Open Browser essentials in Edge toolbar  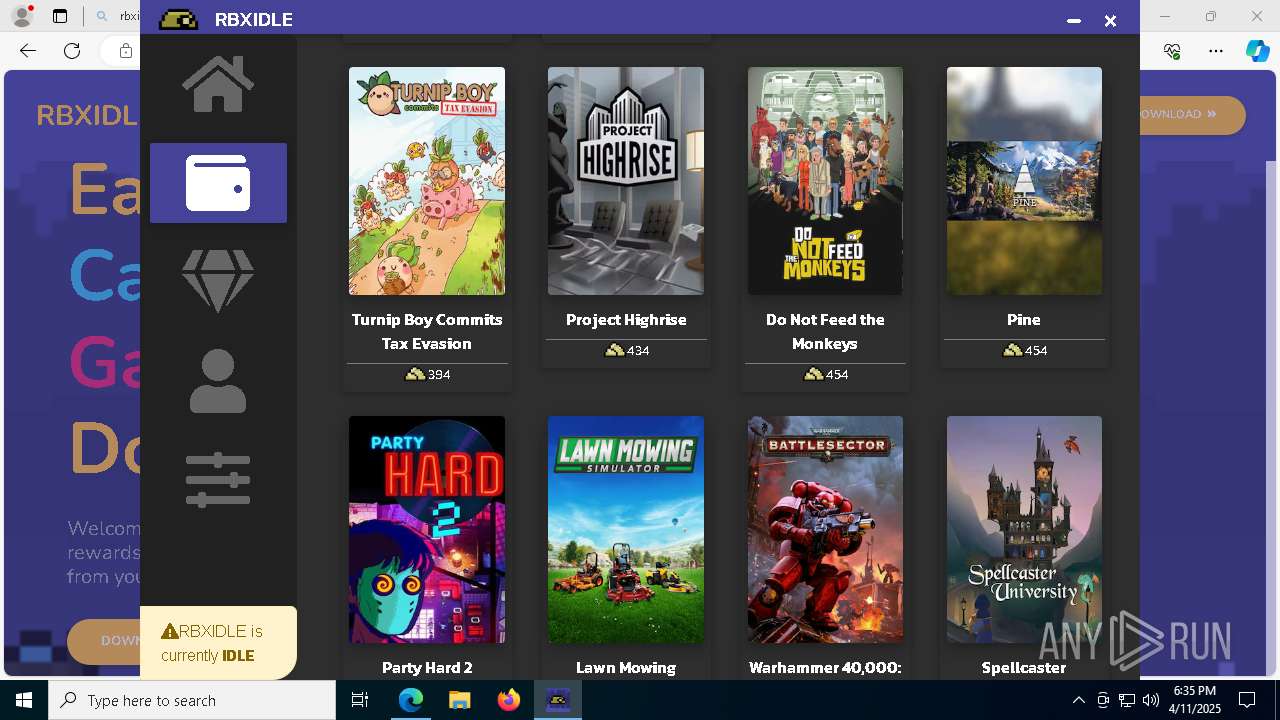point(1172,51)
